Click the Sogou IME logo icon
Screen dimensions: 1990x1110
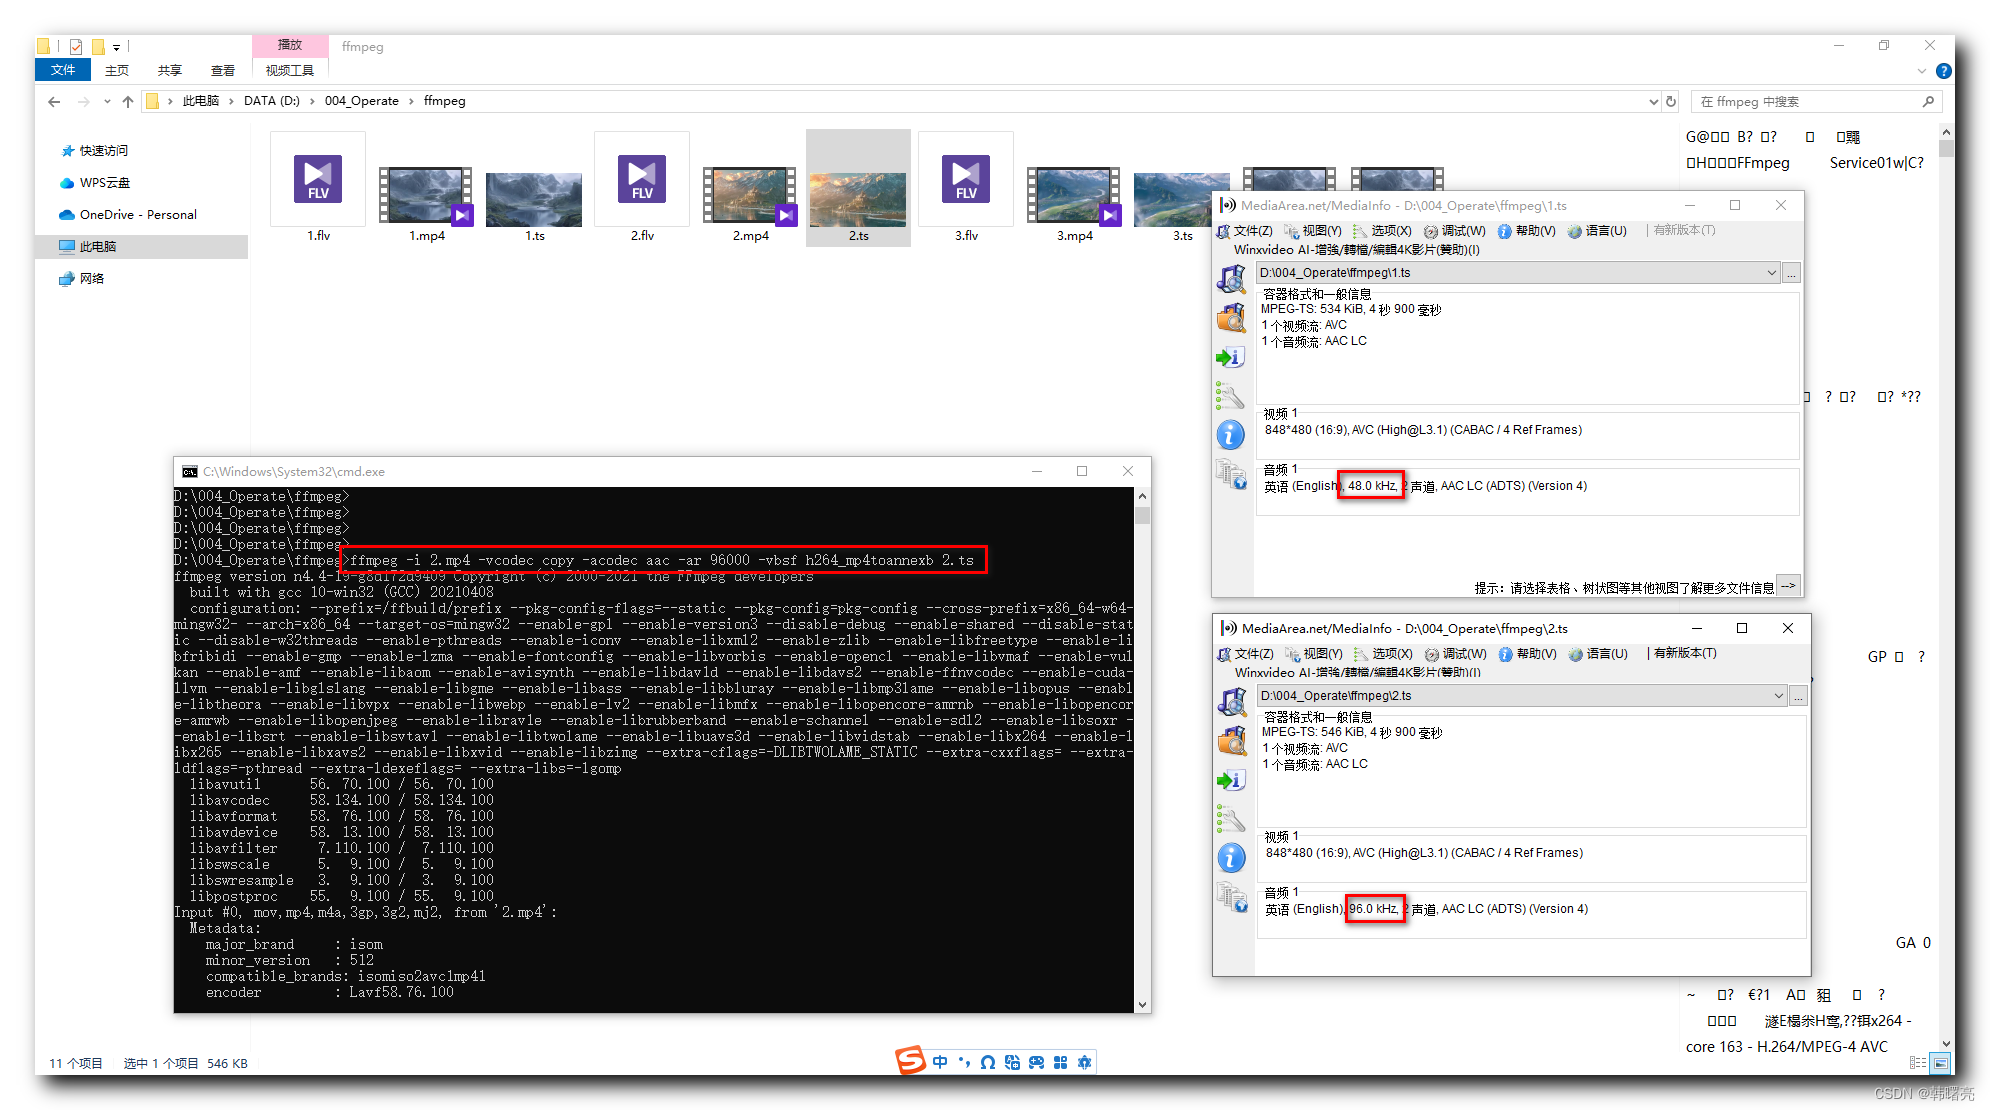pos(911,1061)
